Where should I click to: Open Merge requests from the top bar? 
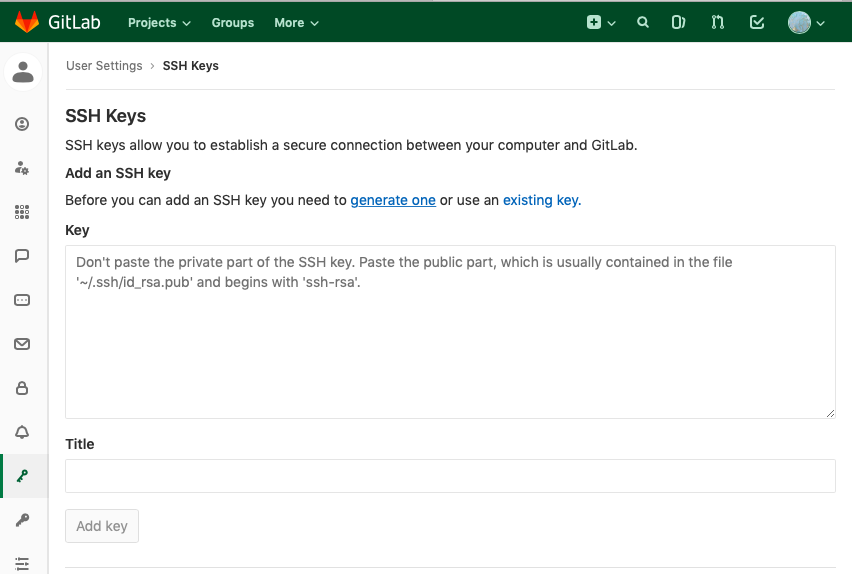(717, 22)
